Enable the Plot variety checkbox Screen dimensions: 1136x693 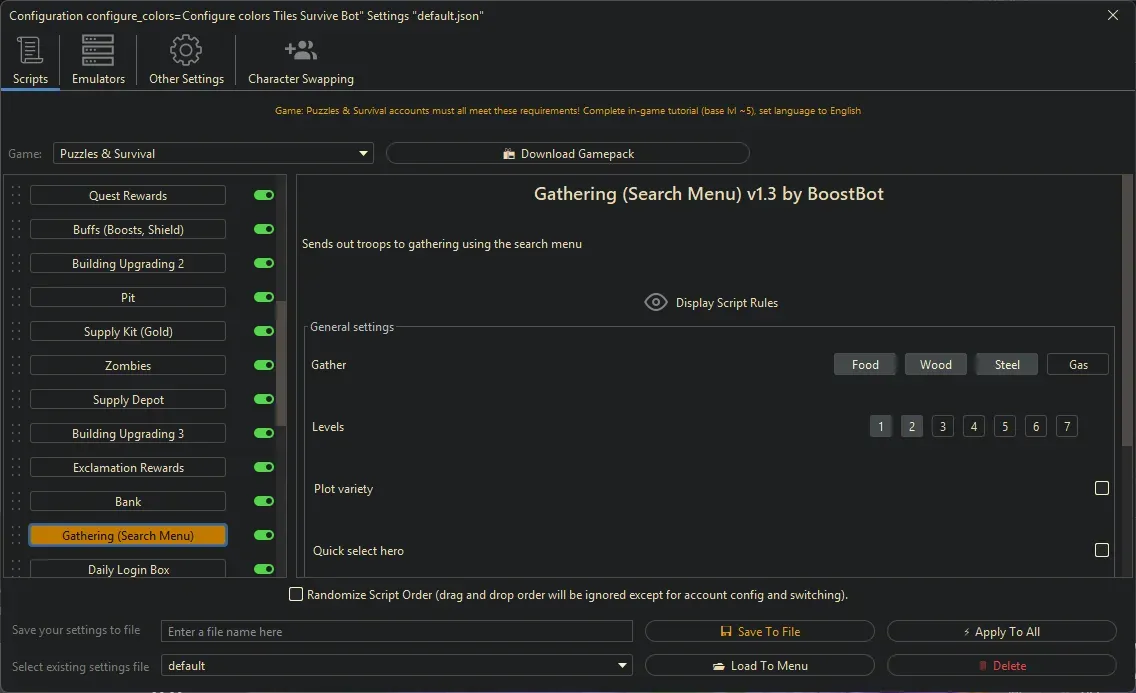(x=1102, y=488)
